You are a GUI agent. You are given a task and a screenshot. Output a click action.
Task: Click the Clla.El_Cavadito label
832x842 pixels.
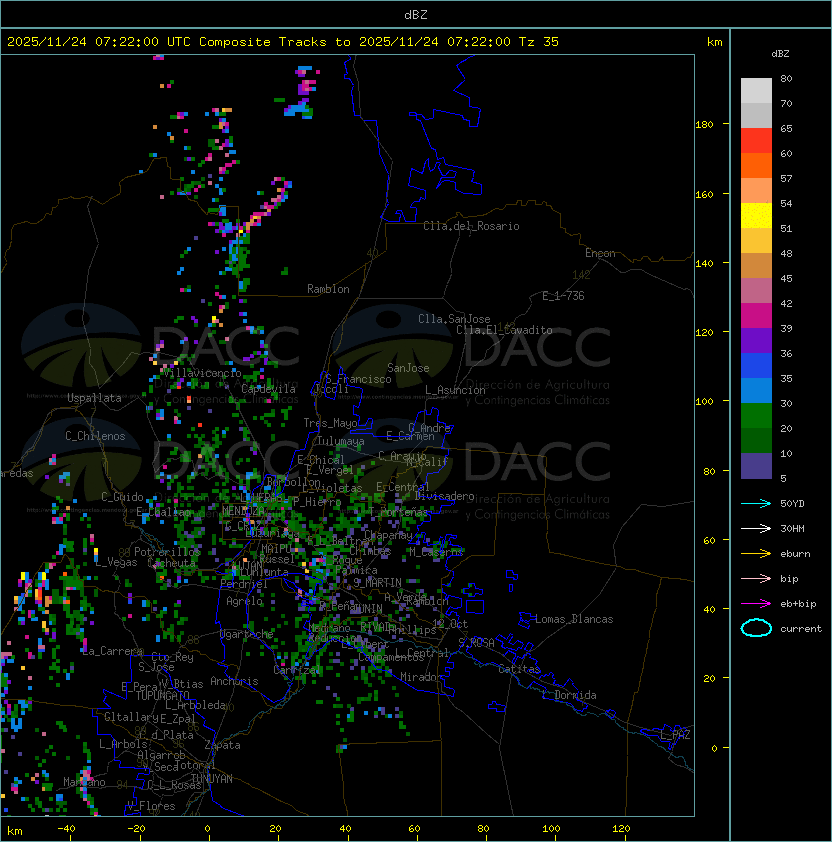click(504, 330)
